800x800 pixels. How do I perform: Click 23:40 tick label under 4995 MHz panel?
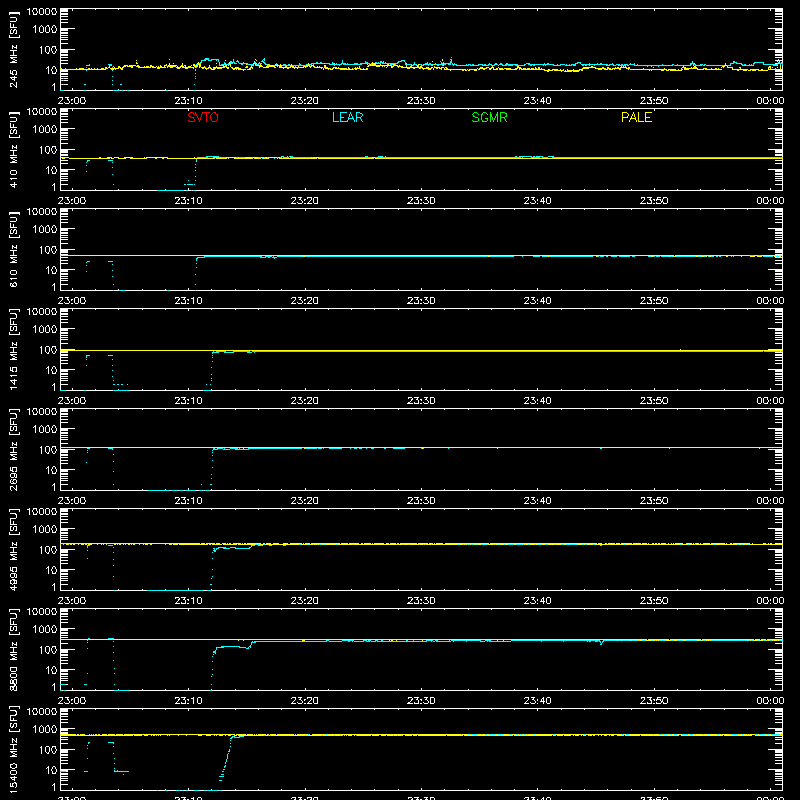[x=537, y=601]
